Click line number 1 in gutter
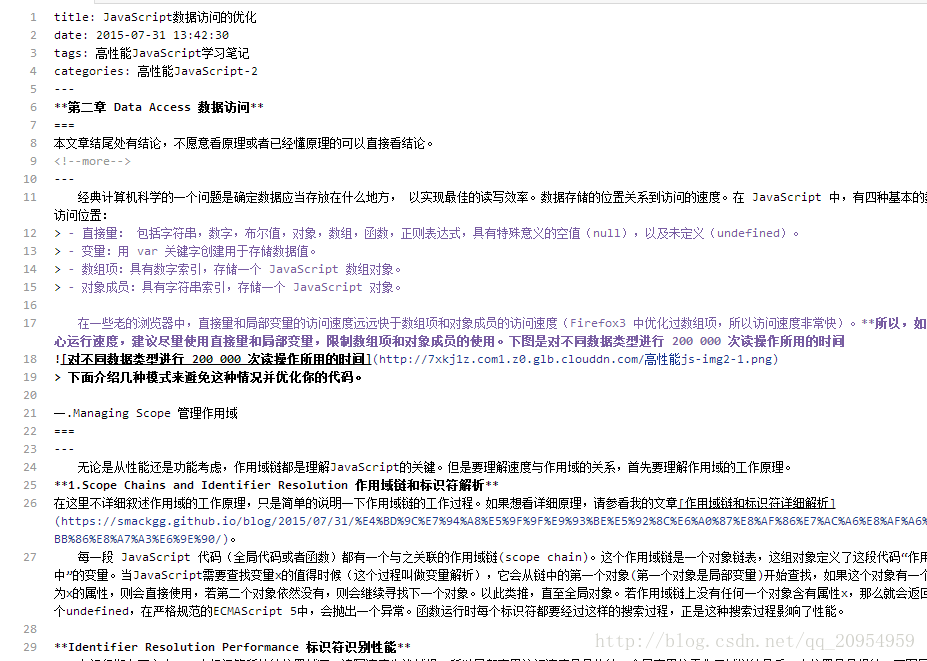Screen dimensions: 927x661 (x=34, y=17)
